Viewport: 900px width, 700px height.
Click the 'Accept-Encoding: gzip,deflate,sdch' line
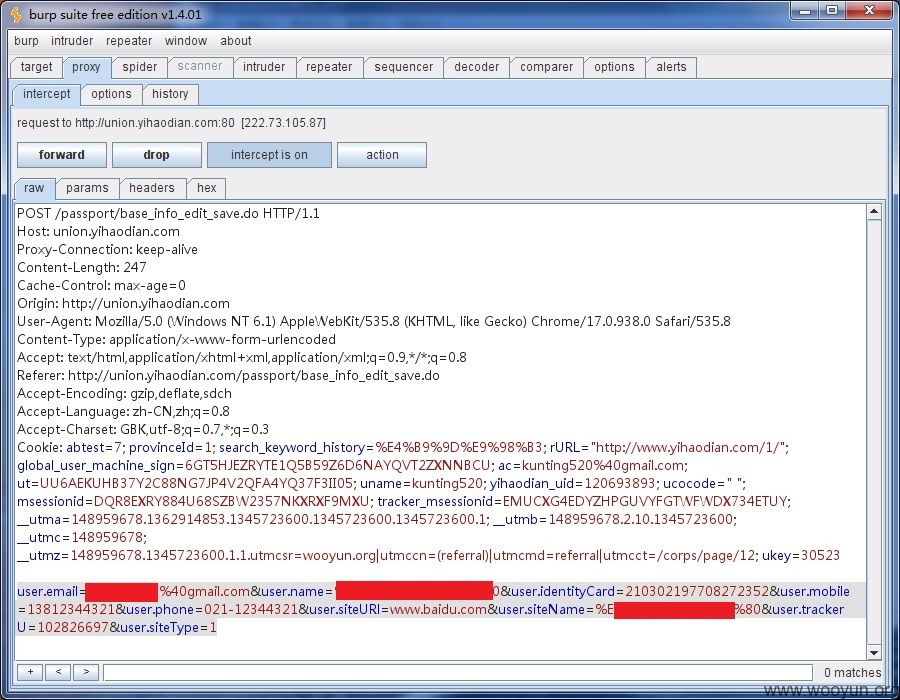[125, 393]
